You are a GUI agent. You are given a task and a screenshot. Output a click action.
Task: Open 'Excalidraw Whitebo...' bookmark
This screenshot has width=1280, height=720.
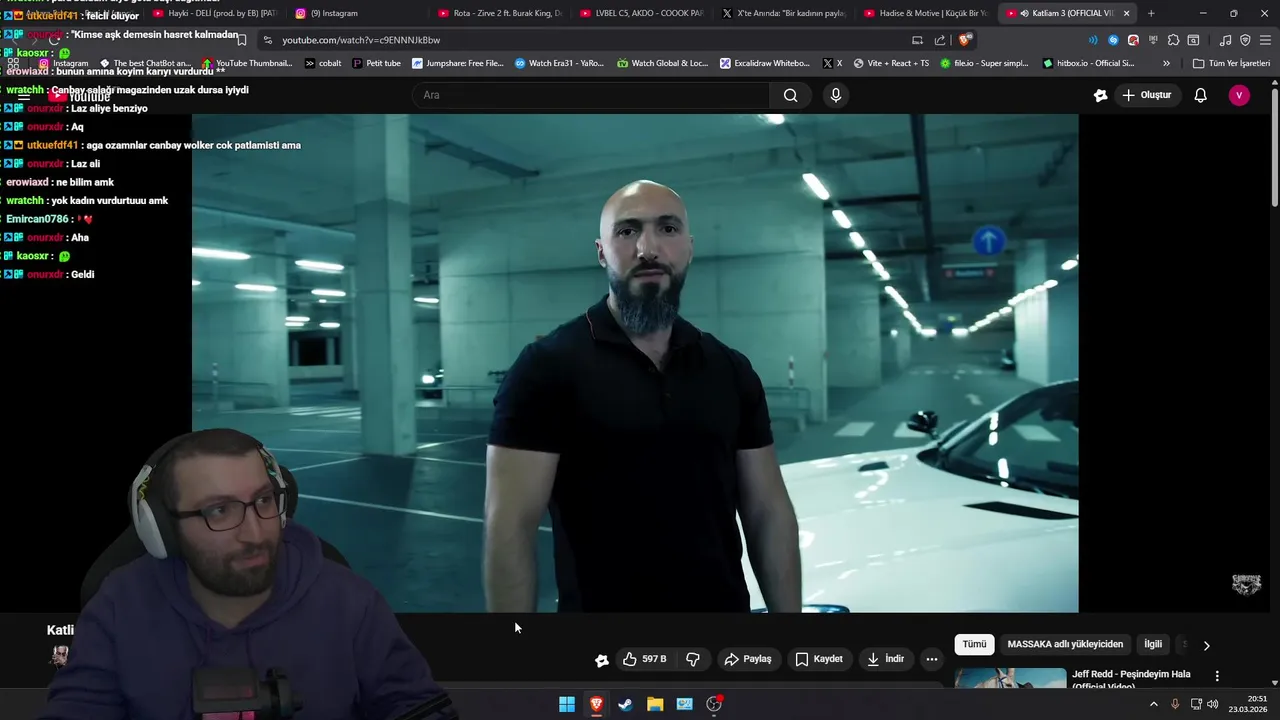click(x=765, y=63)
